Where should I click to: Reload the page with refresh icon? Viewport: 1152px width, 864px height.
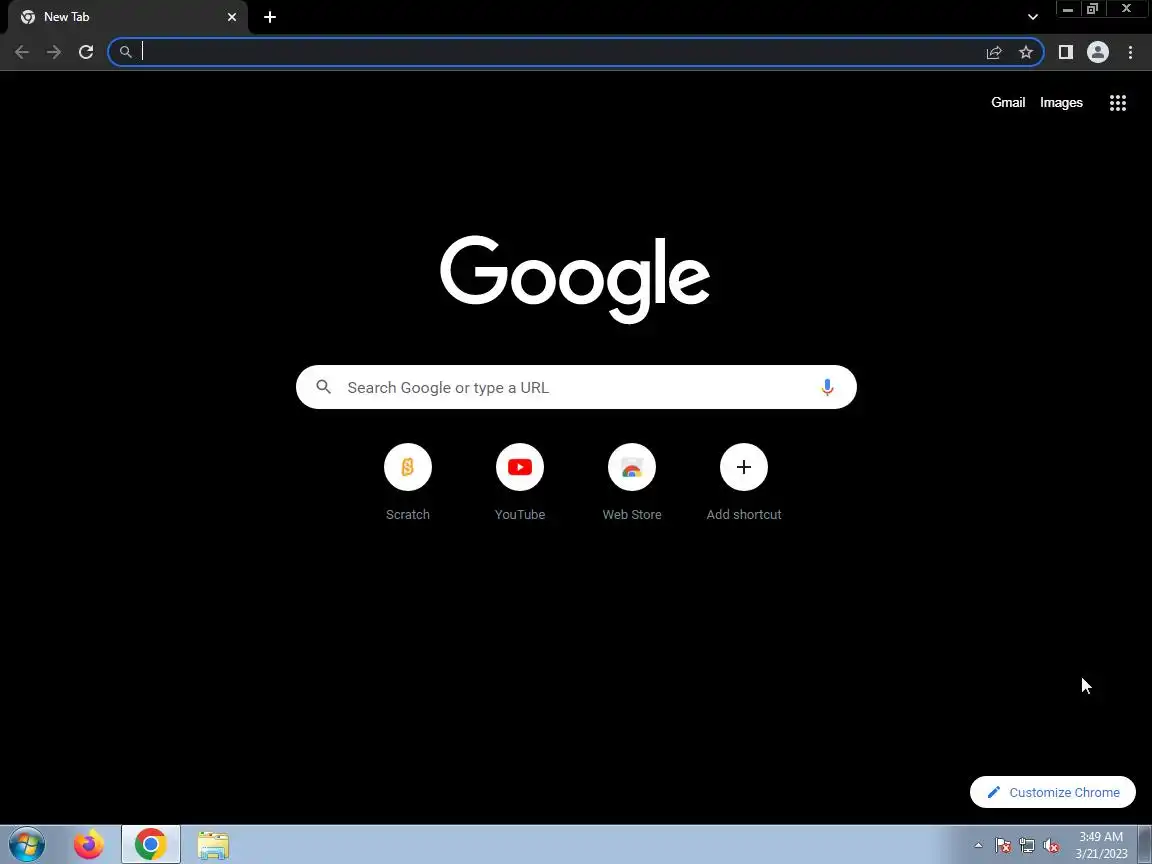point(86,52)
